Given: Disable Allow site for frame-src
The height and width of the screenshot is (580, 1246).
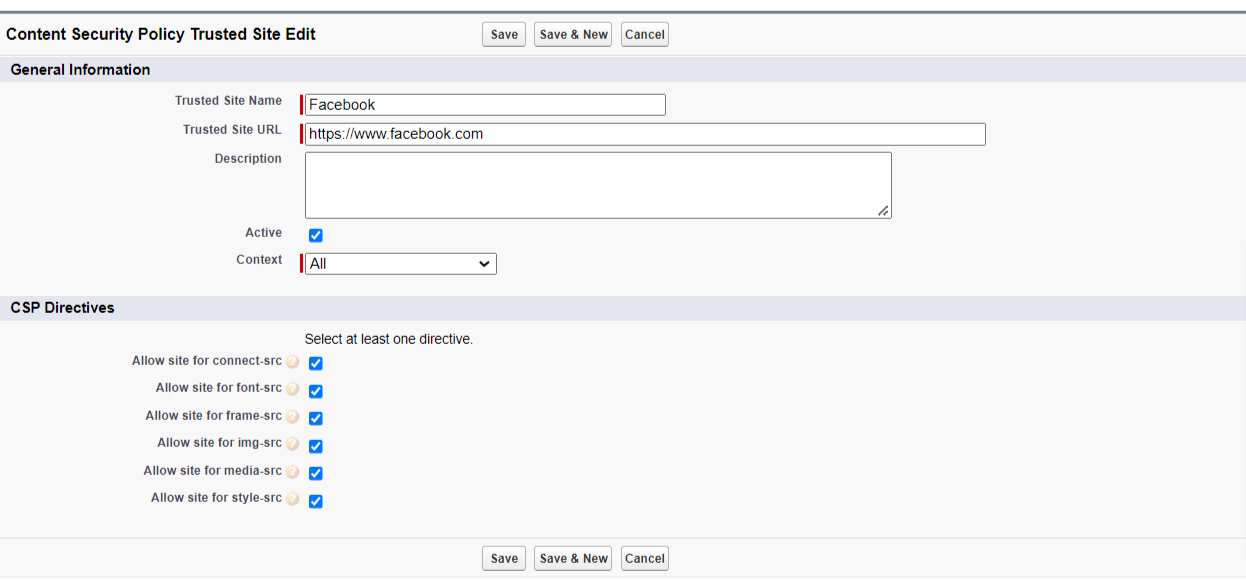Looking at the screenshot, I should [316, 419].
